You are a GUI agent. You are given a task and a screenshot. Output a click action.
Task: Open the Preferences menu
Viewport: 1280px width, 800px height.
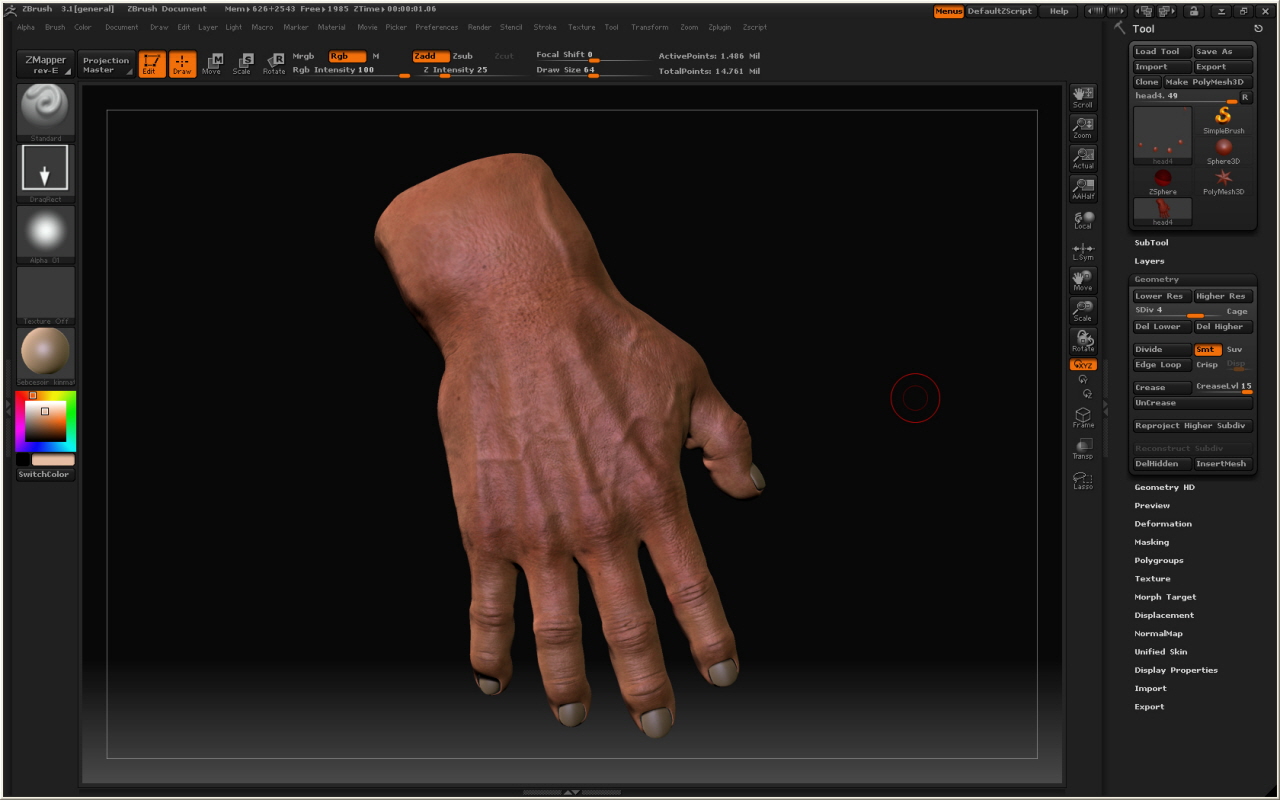click(x=436, y=27)
